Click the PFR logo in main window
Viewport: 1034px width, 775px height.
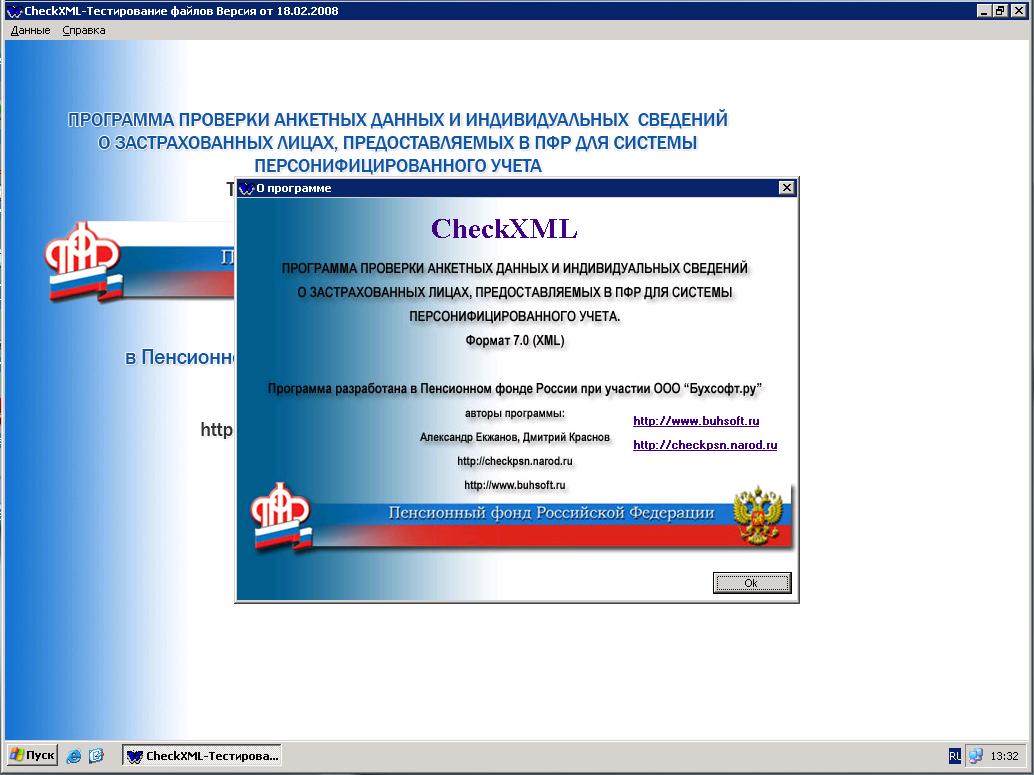pyautogui.click(x=82, y=262)
